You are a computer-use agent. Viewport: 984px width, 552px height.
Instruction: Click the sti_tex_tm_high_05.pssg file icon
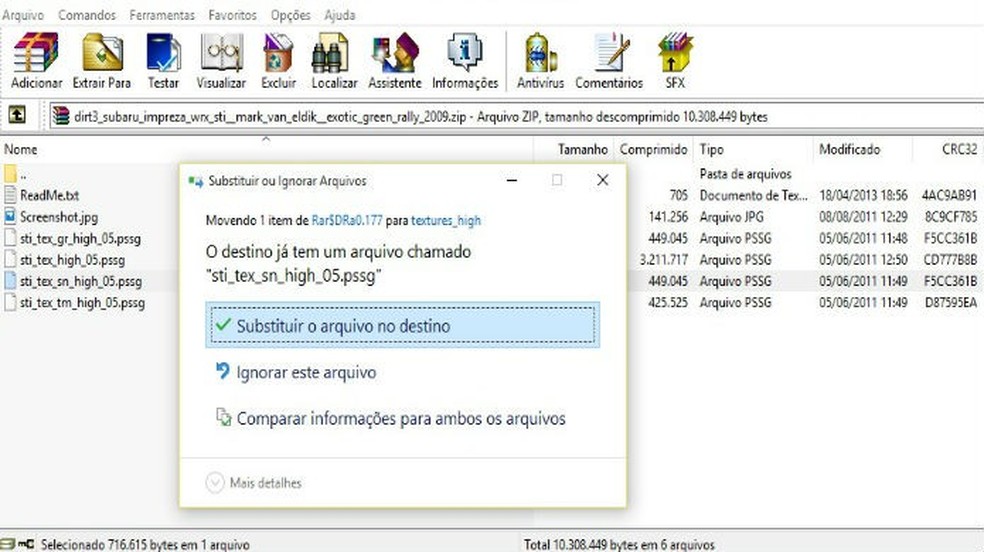(x=9, y=302)
